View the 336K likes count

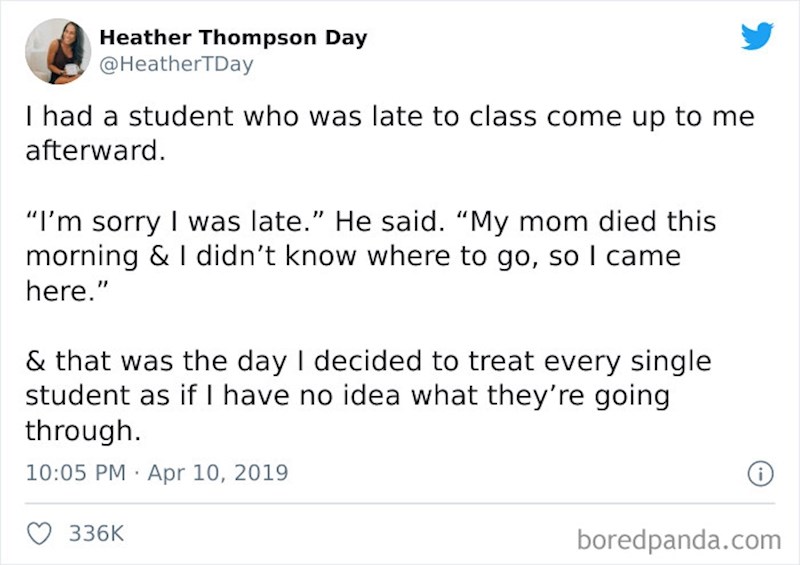(96, 533)
